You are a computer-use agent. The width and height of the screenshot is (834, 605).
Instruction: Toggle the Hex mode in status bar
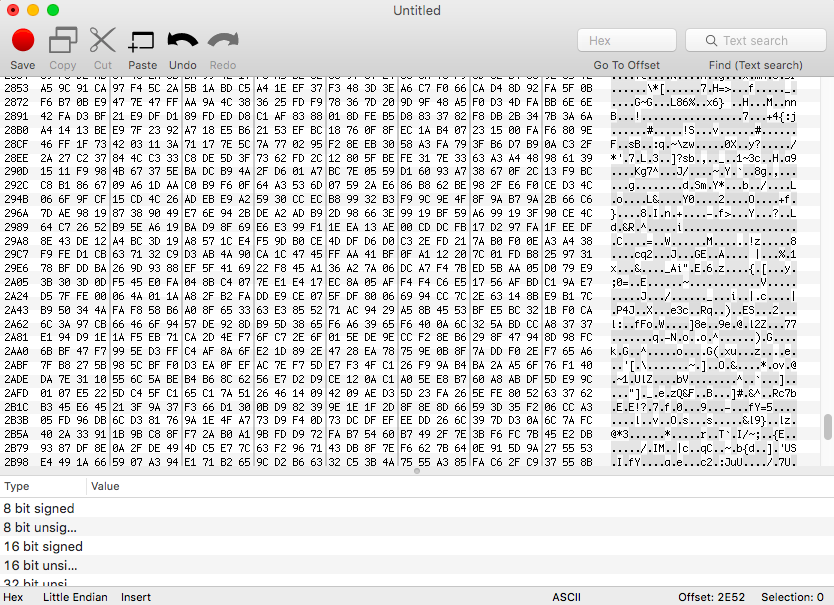pyautogui.click(x=13, y=597)
